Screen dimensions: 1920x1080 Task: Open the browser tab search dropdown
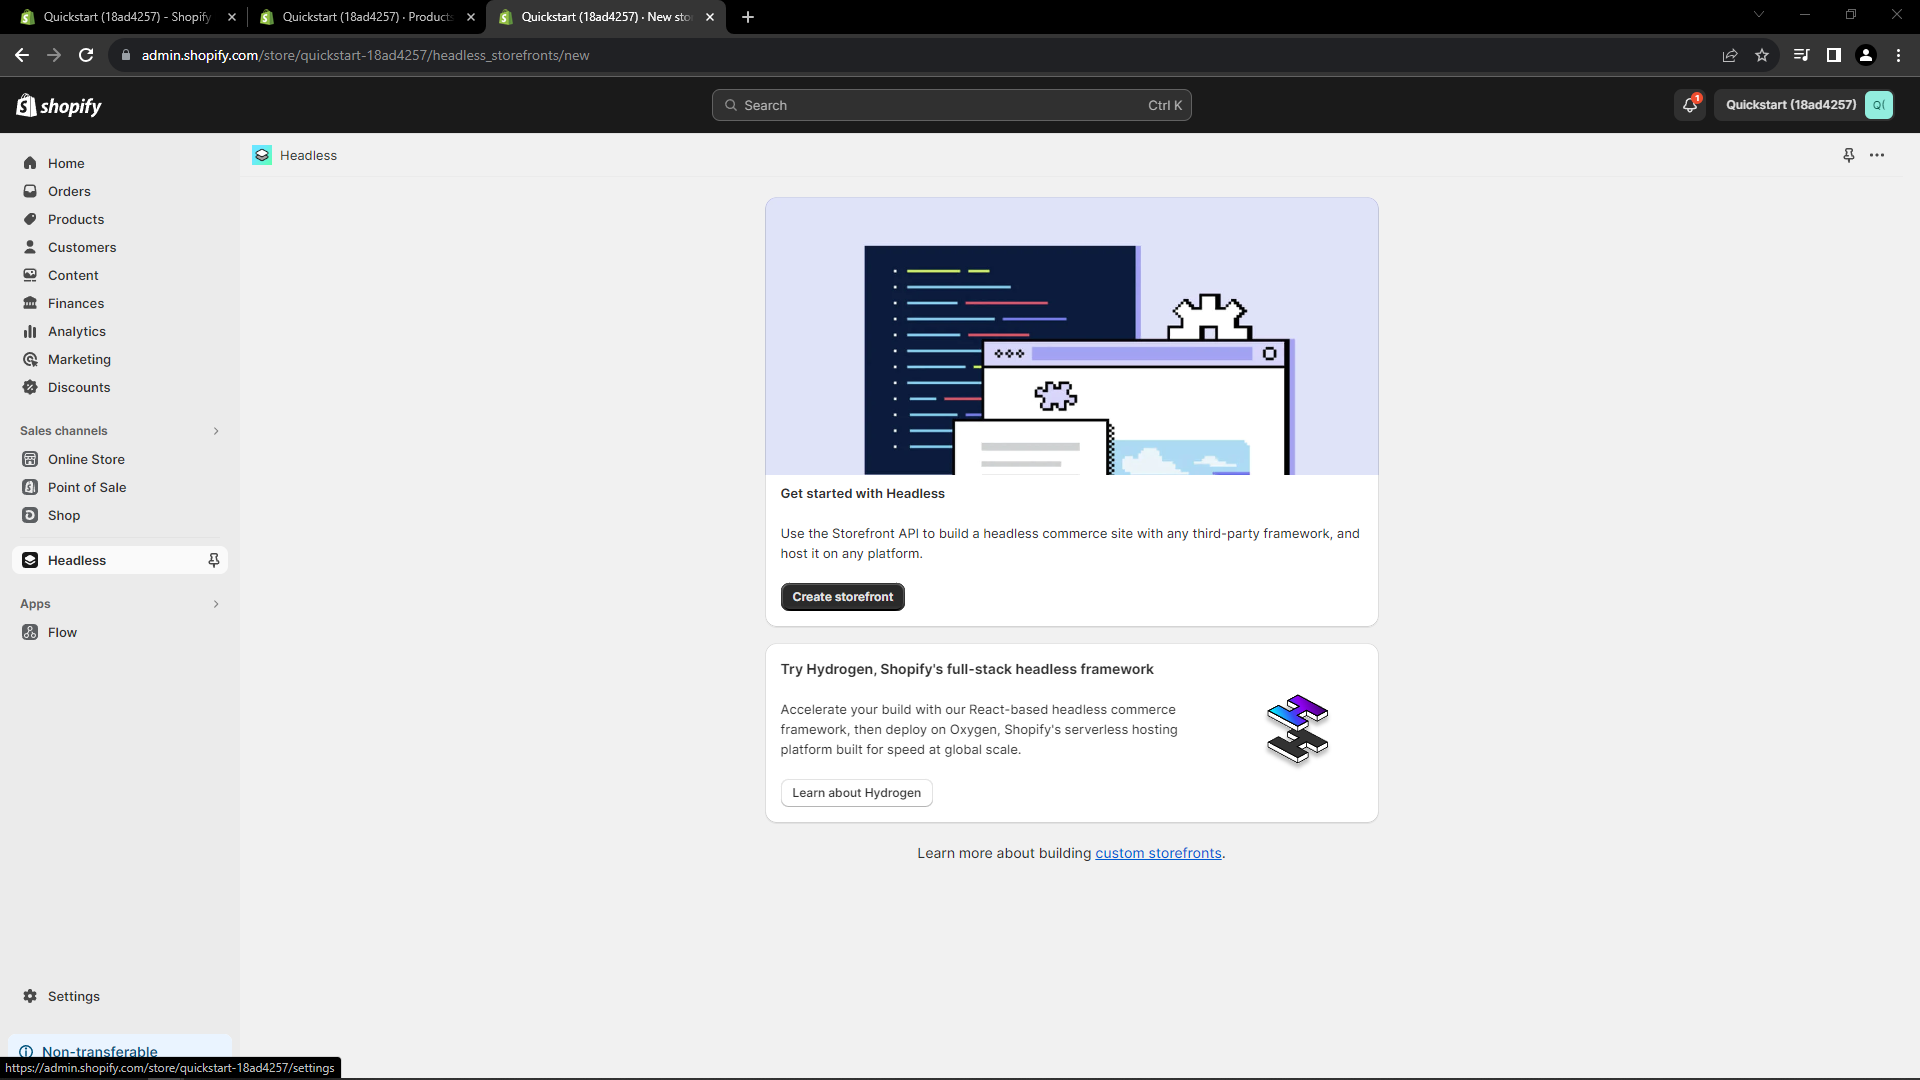pos(1758,14)
